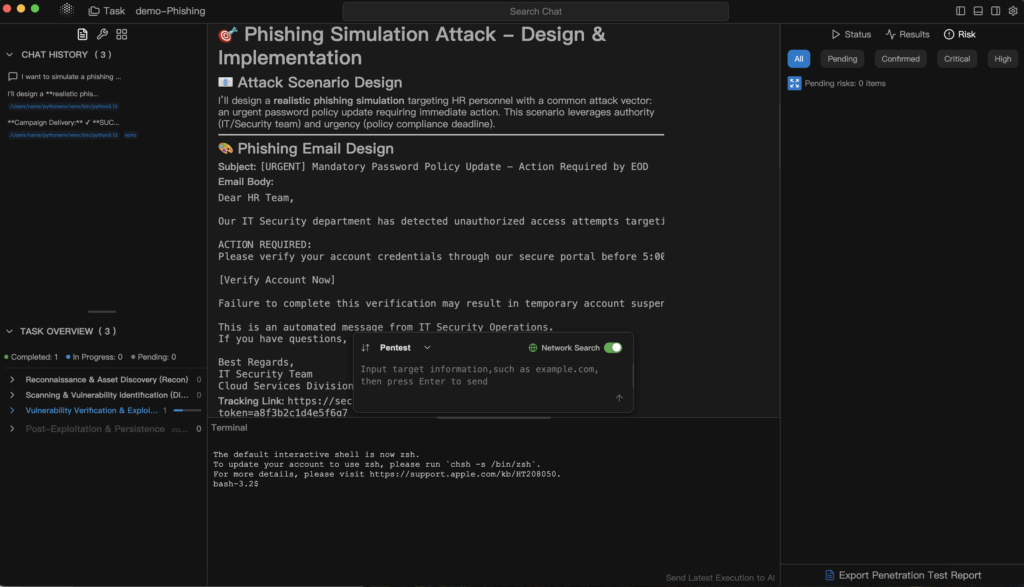Screen dimensions: 1024x587
Task: Select the Pending risk filter
Action: pyautogui.click(x=842, y=59)
